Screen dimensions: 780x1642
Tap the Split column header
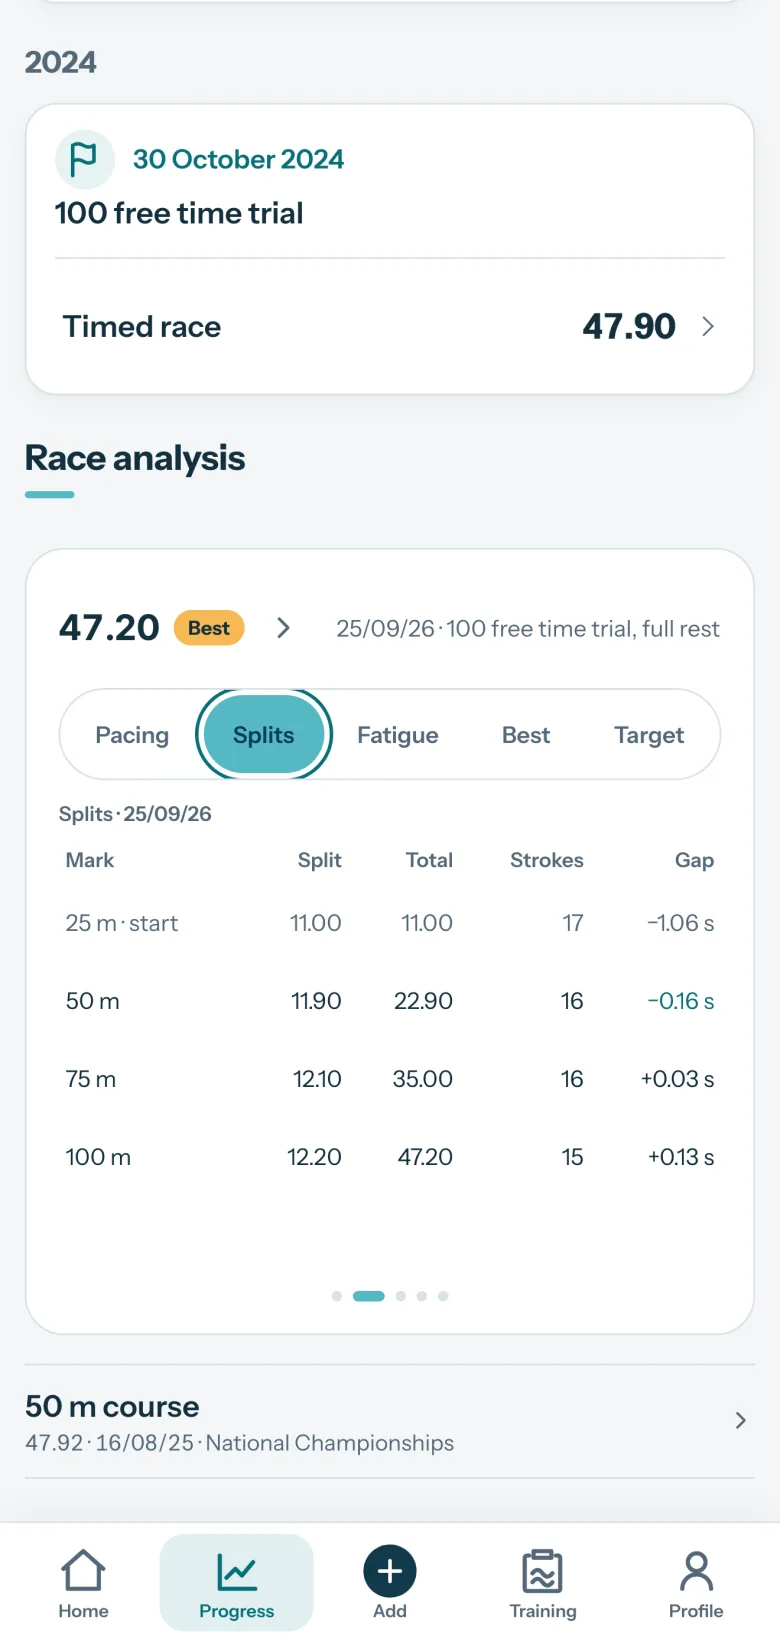(320, 860)
